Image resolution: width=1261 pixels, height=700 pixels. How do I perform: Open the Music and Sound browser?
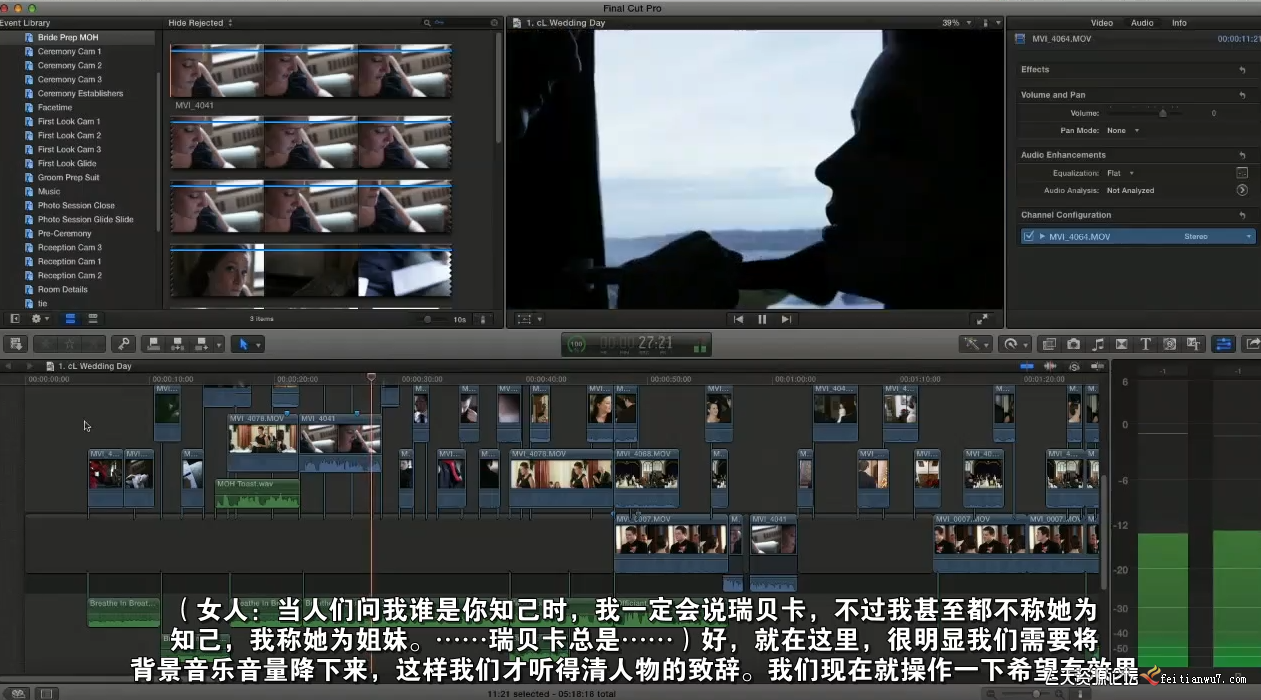tap(1098, 344)
